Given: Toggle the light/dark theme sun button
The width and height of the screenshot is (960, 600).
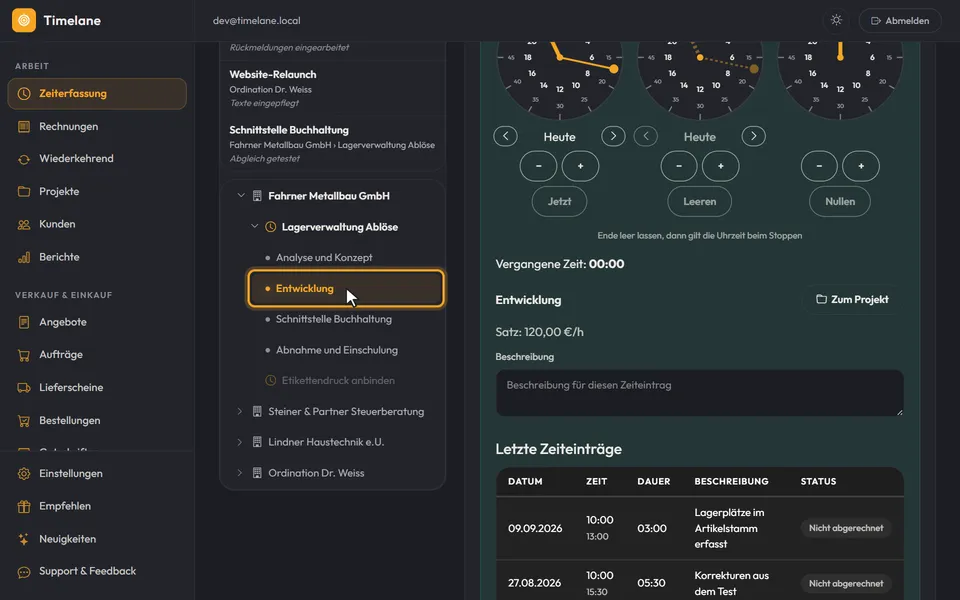Looking at the screenshot, I should [x=836, y=20].
